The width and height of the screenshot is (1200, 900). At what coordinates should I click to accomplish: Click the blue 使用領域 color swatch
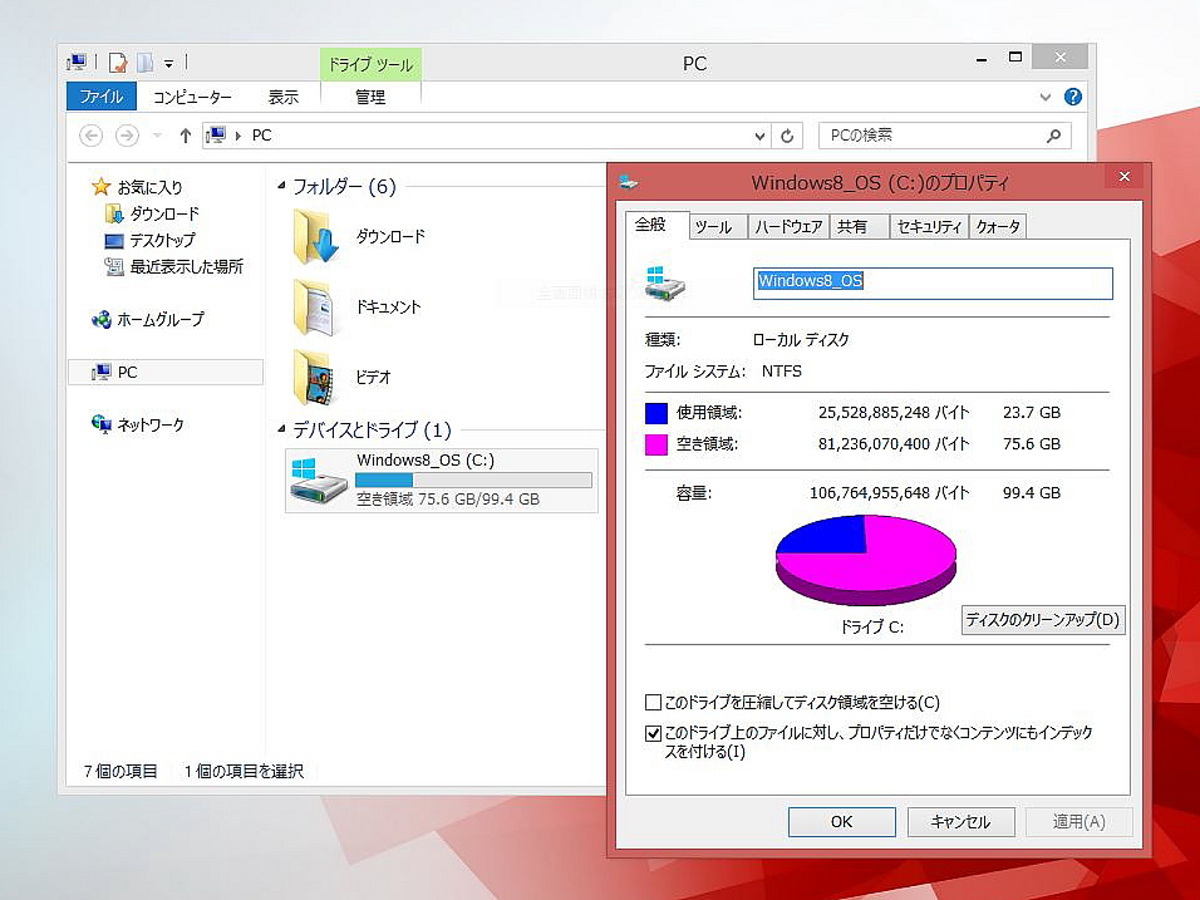click(656, 413)
